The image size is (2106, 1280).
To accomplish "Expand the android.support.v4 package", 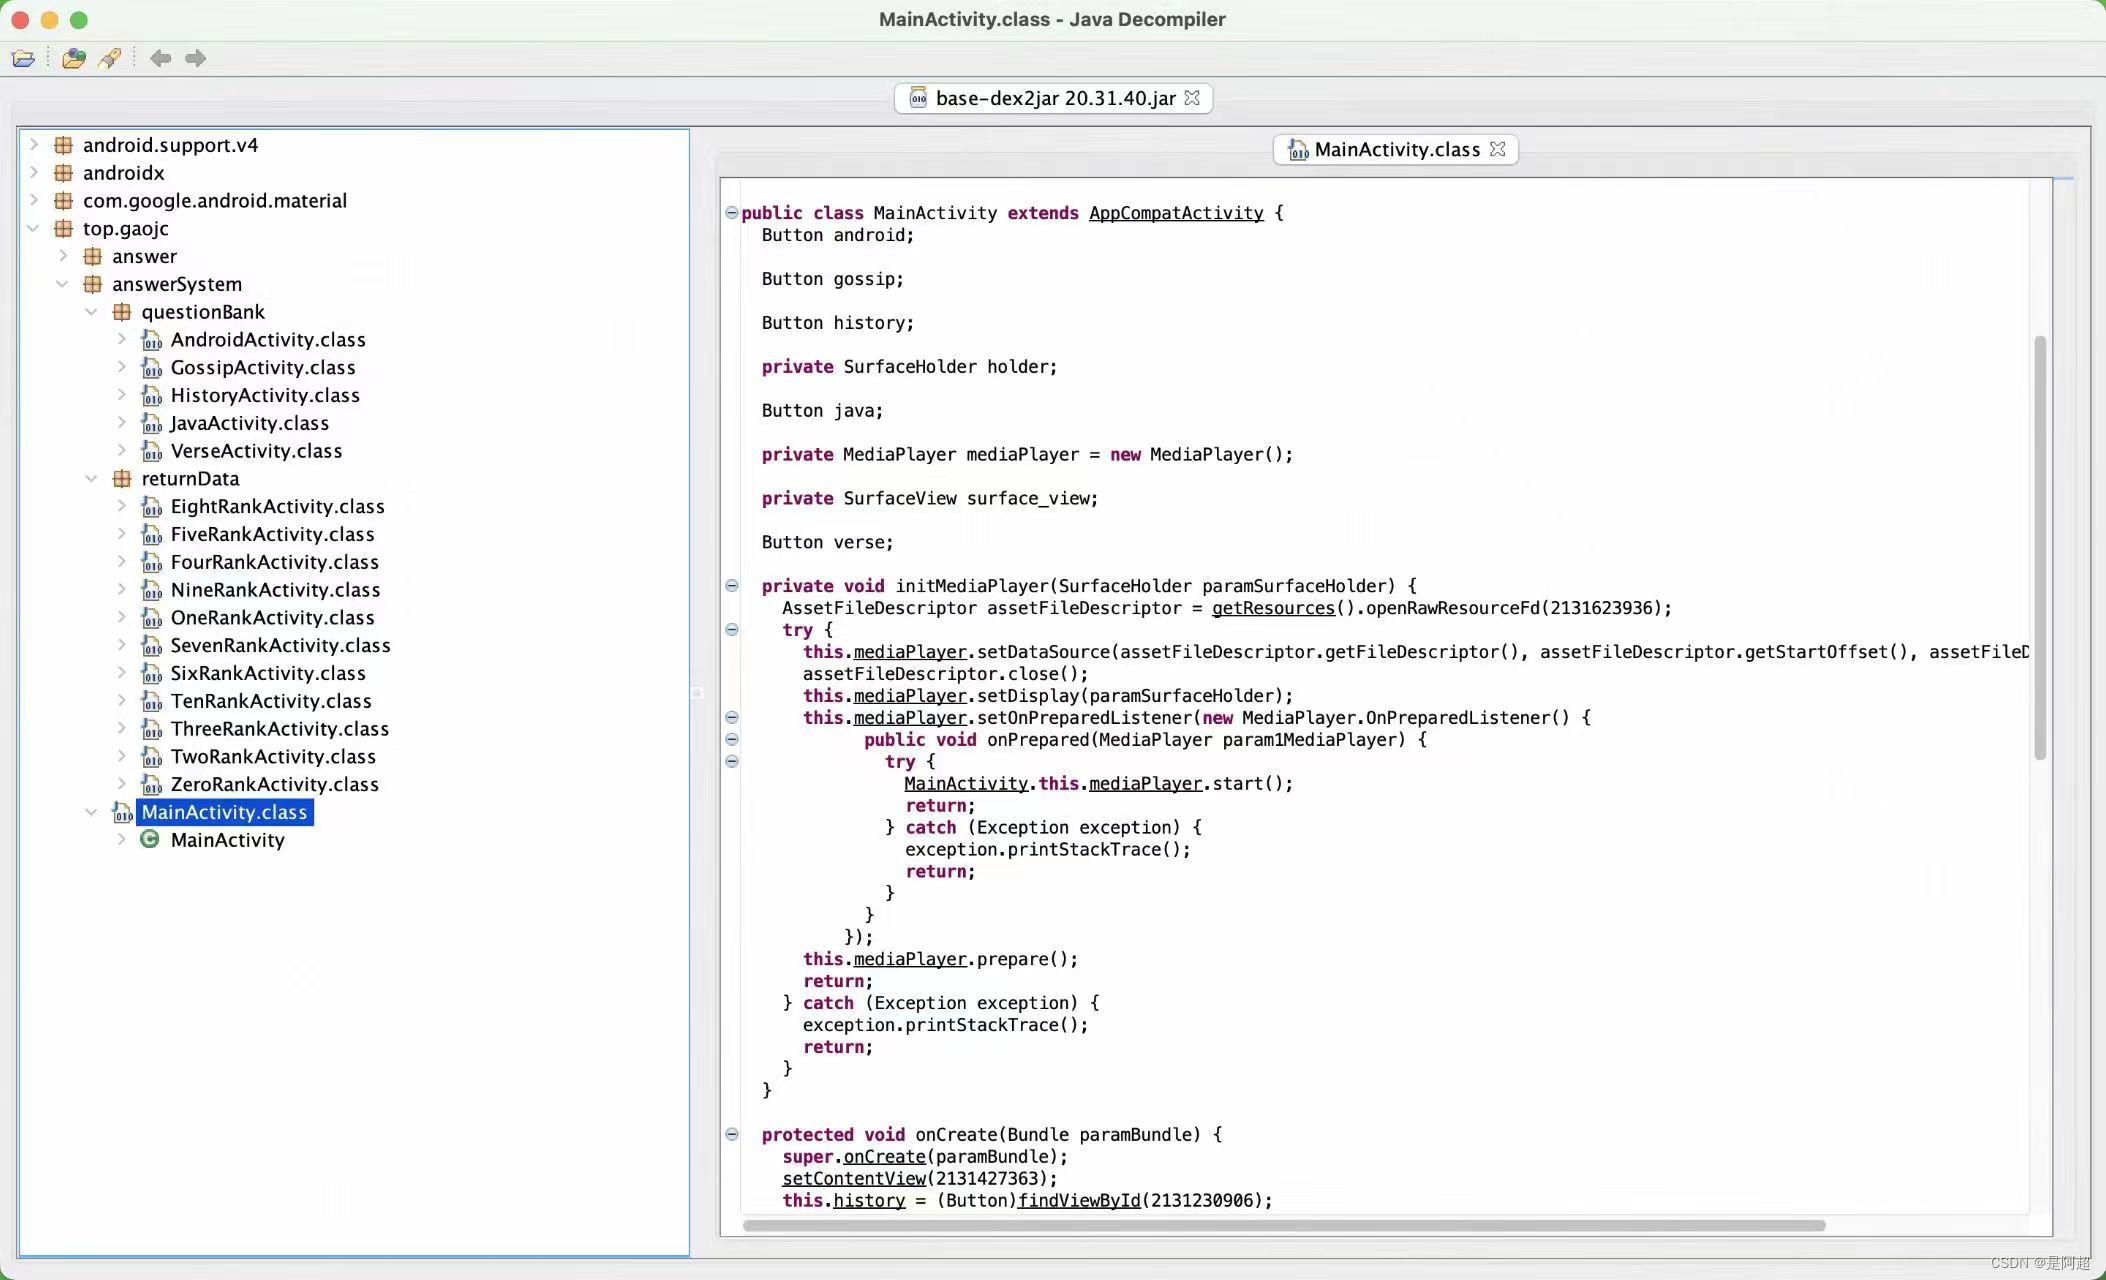I will pyautogui.click(x=34, y=145).
